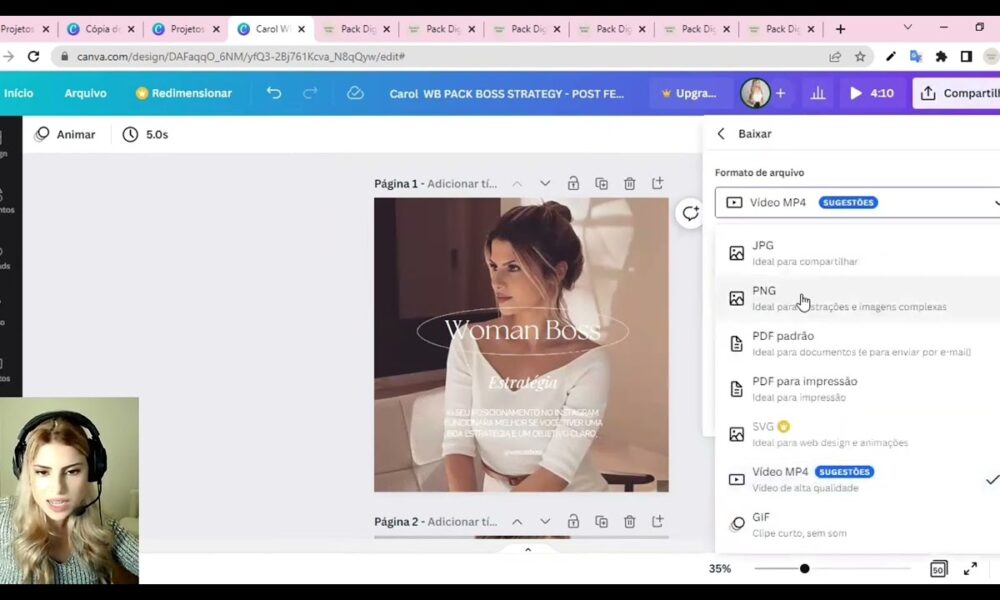The height and width of the screenshot is (600, 1000).
Task: Click the comment bubble icon beside canvas
Action: click(x=690, y=213)
